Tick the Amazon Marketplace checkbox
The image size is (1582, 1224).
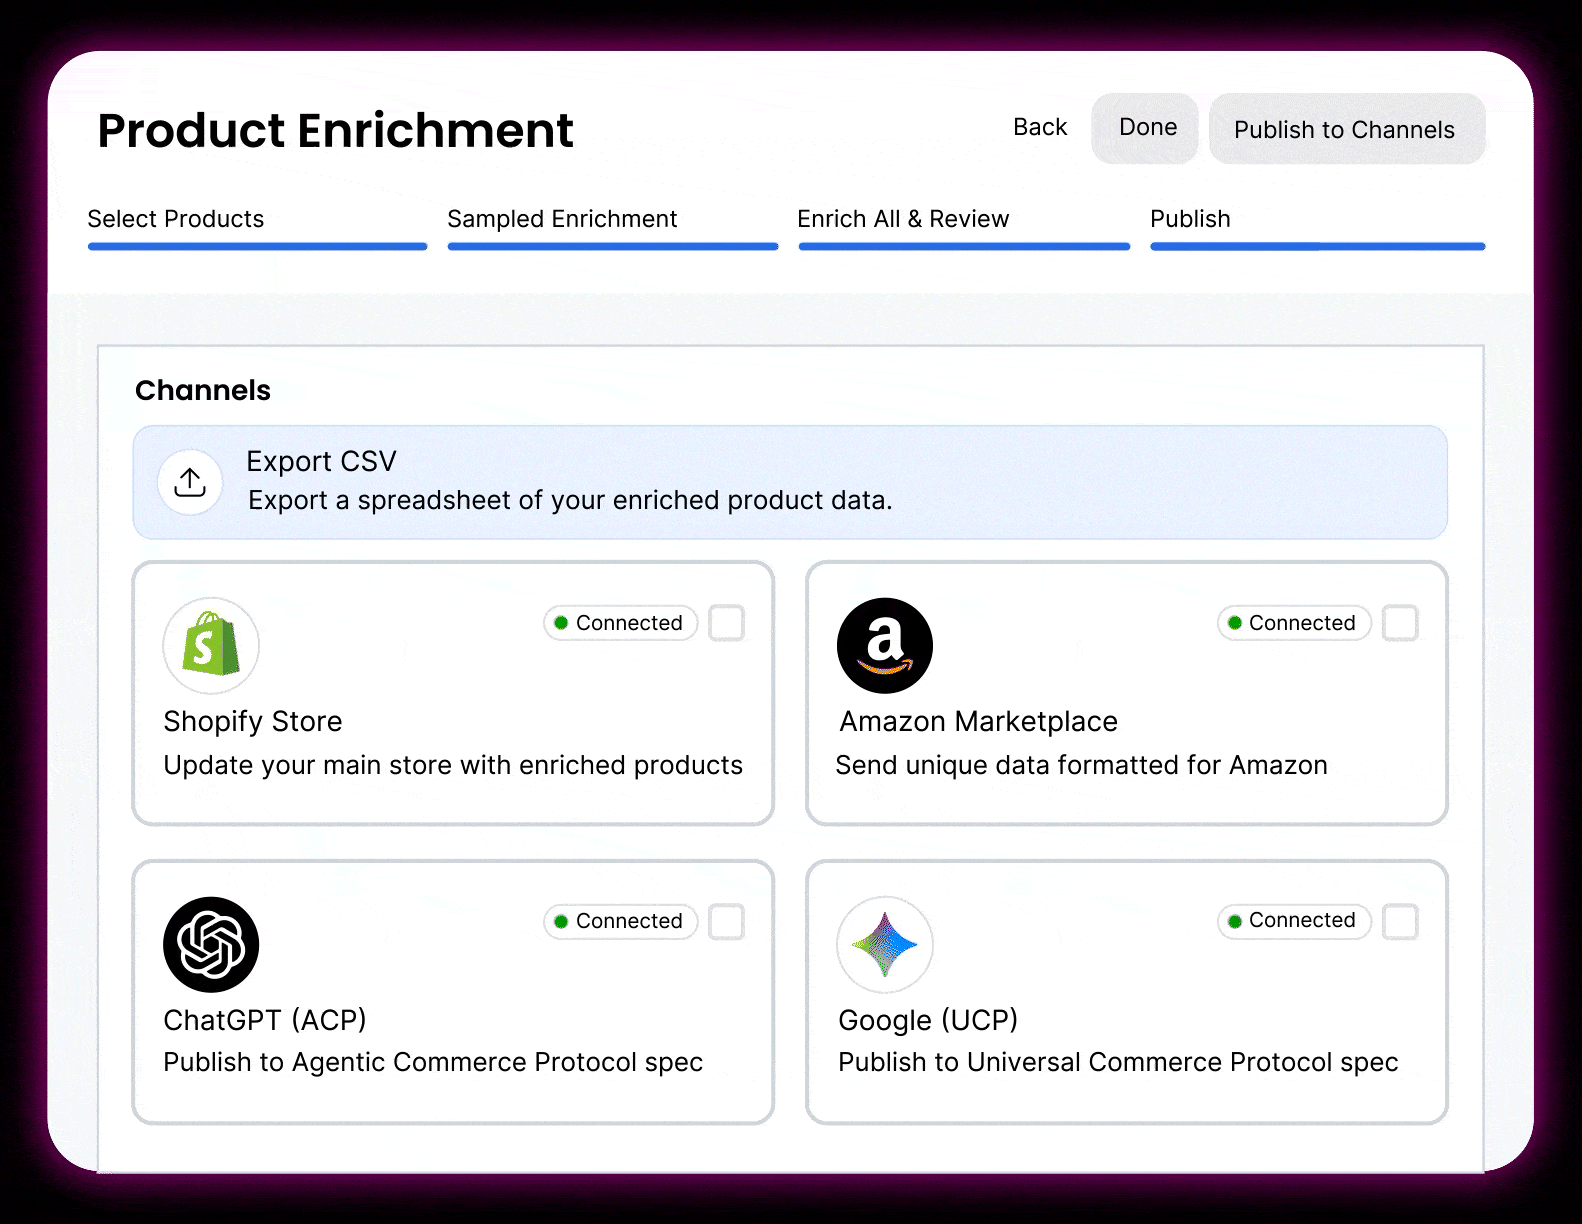pyautogui.click(x=1400, y=623)
